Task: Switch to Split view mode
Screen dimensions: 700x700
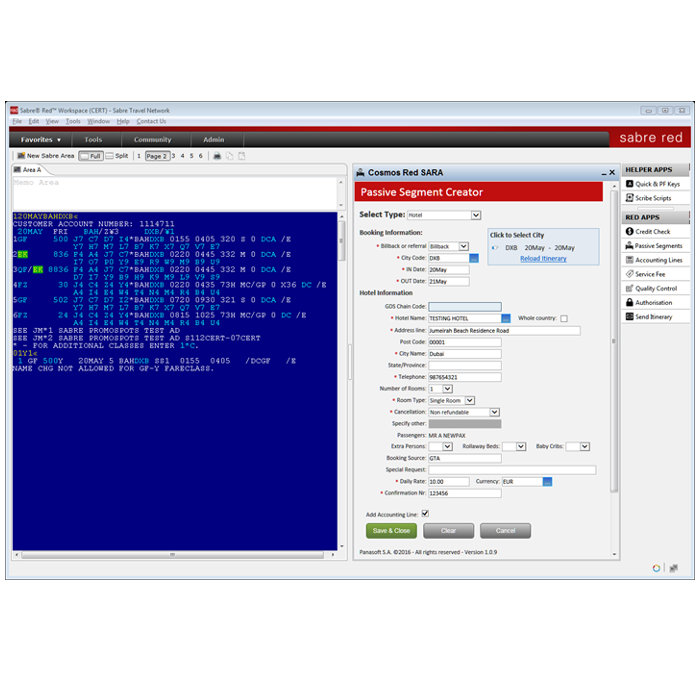Action: point(117,156)
